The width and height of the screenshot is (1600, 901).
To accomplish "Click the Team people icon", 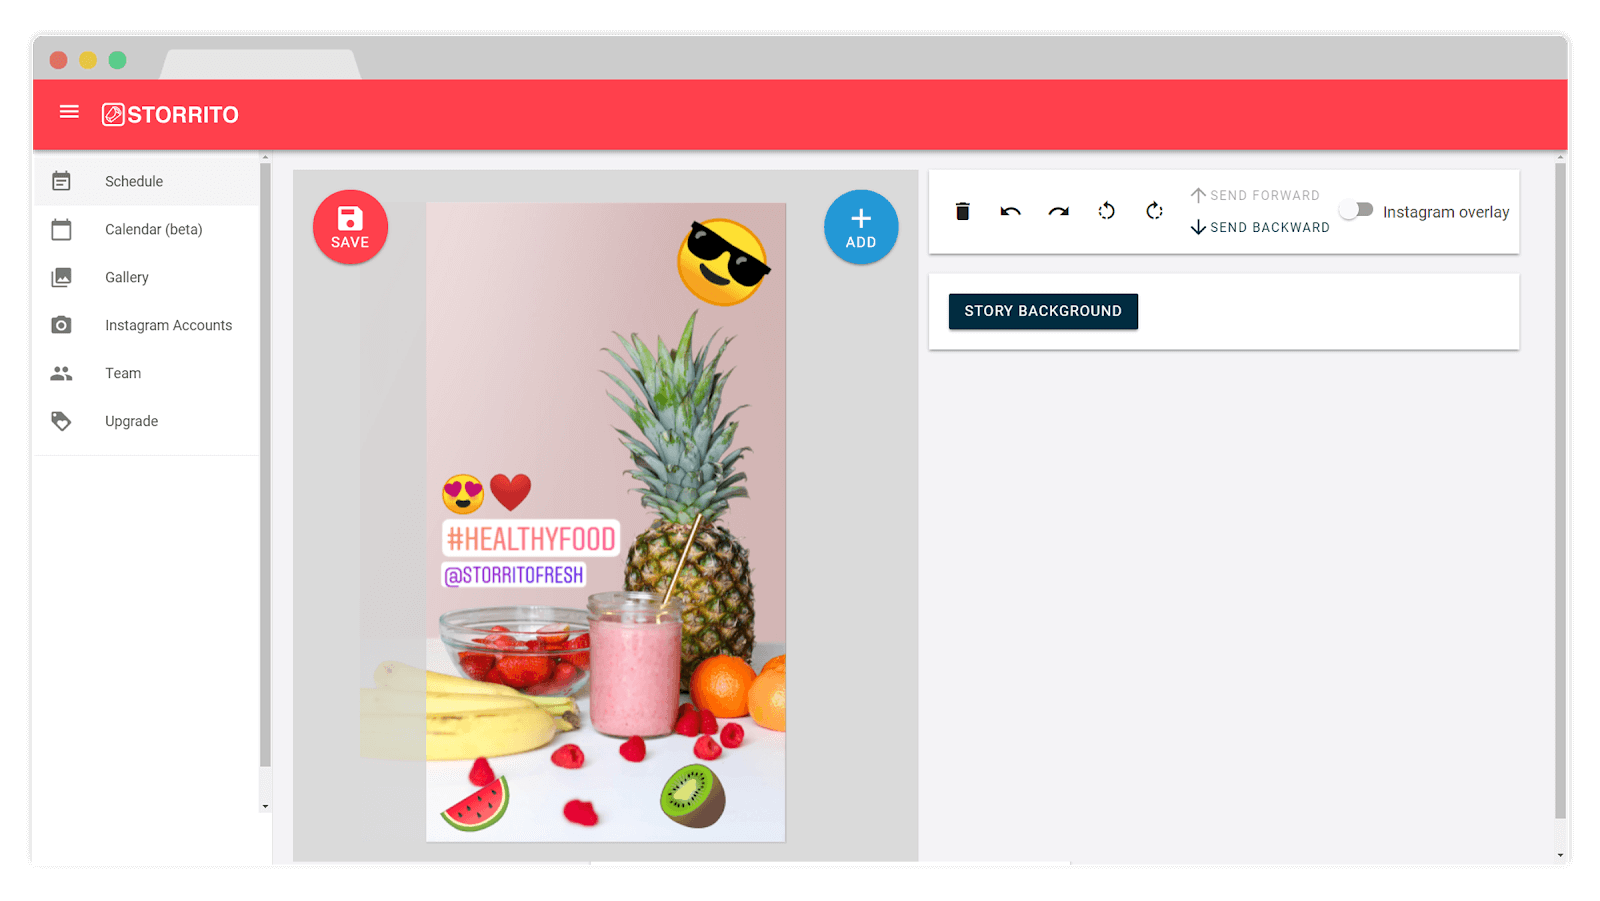I will 61,373.
